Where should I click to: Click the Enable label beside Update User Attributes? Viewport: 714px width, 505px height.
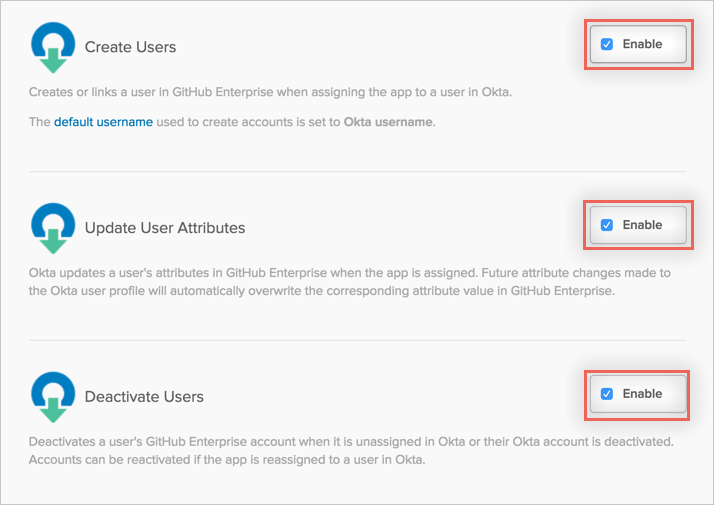pos(642,225)
